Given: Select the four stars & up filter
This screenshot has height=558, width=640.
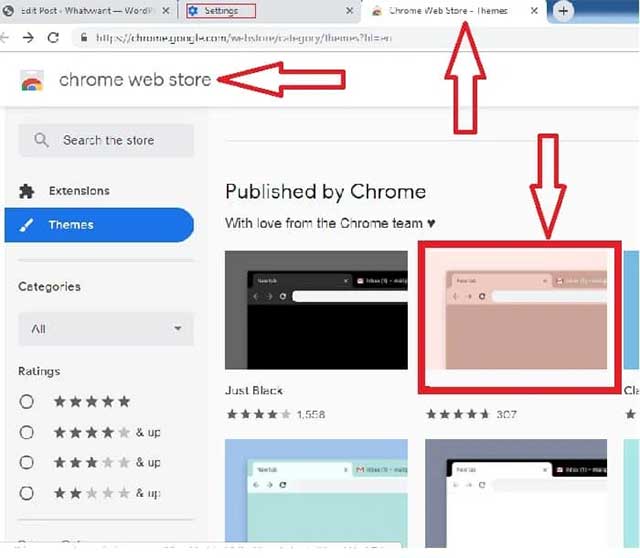Looking at the screenshot, I should [x=27, y=432].
